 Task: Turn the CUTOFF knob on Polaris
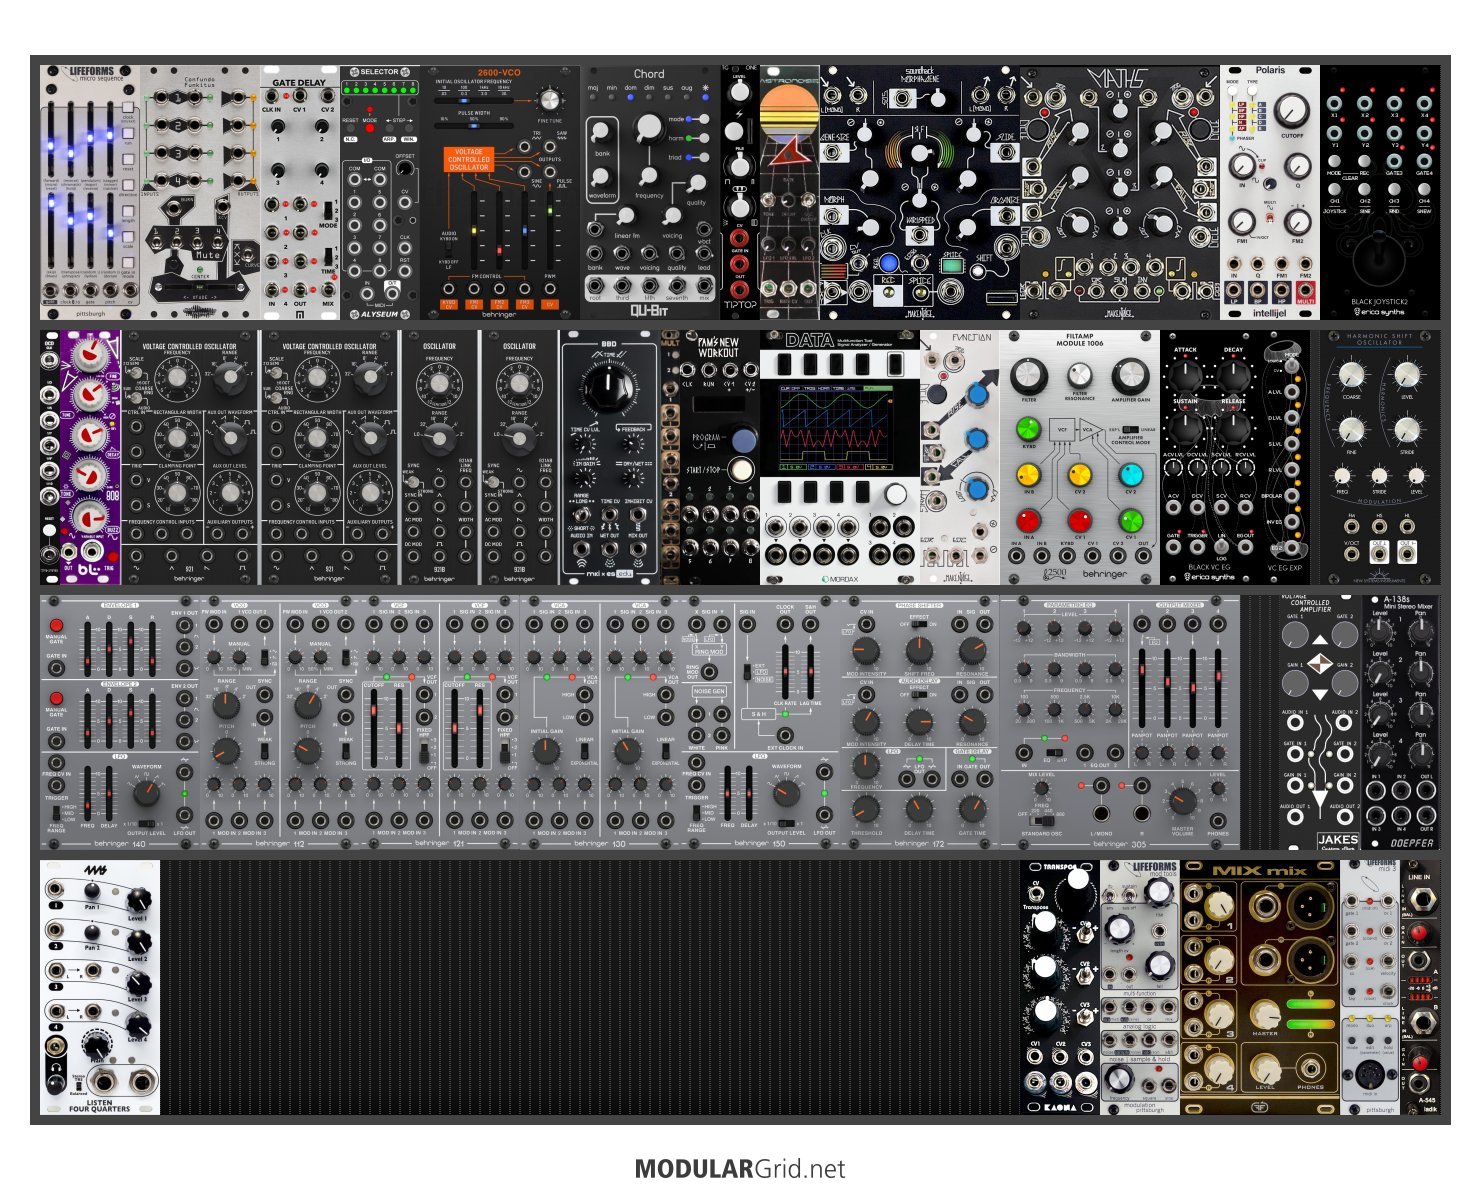coord(1291,109)
